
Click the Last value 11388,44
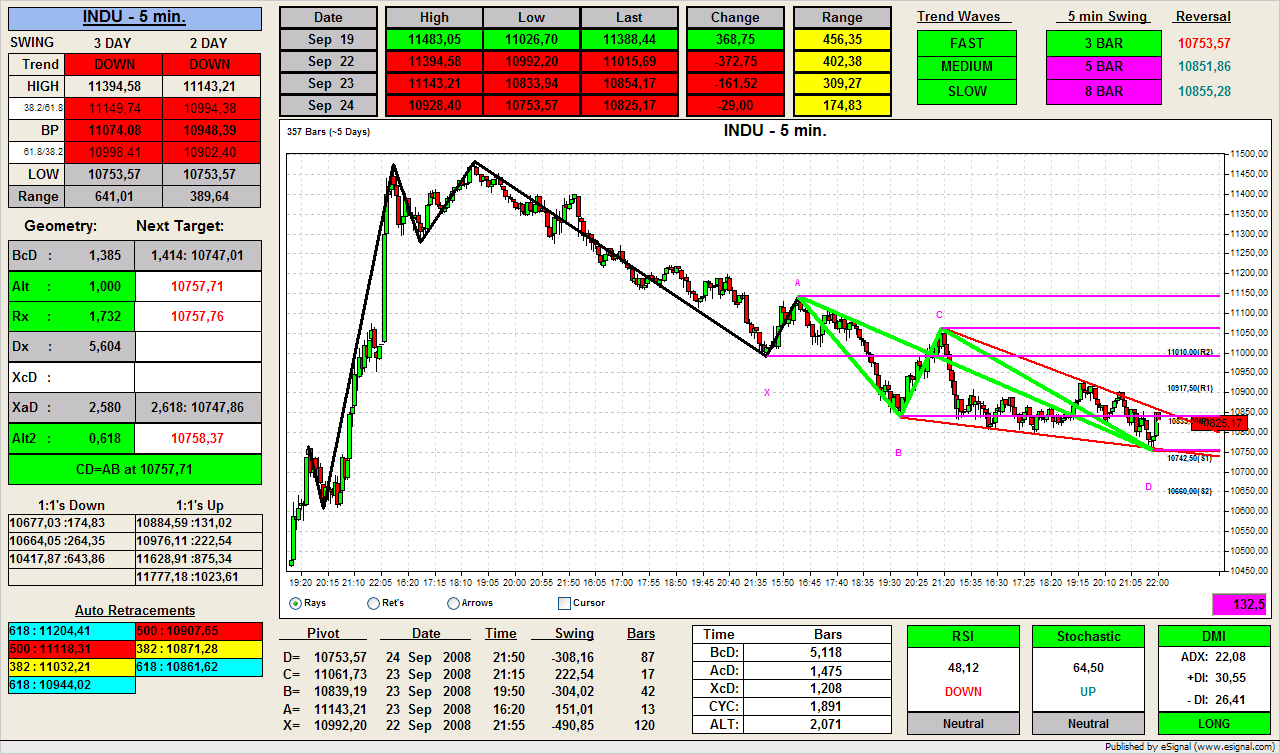(629, 39)
